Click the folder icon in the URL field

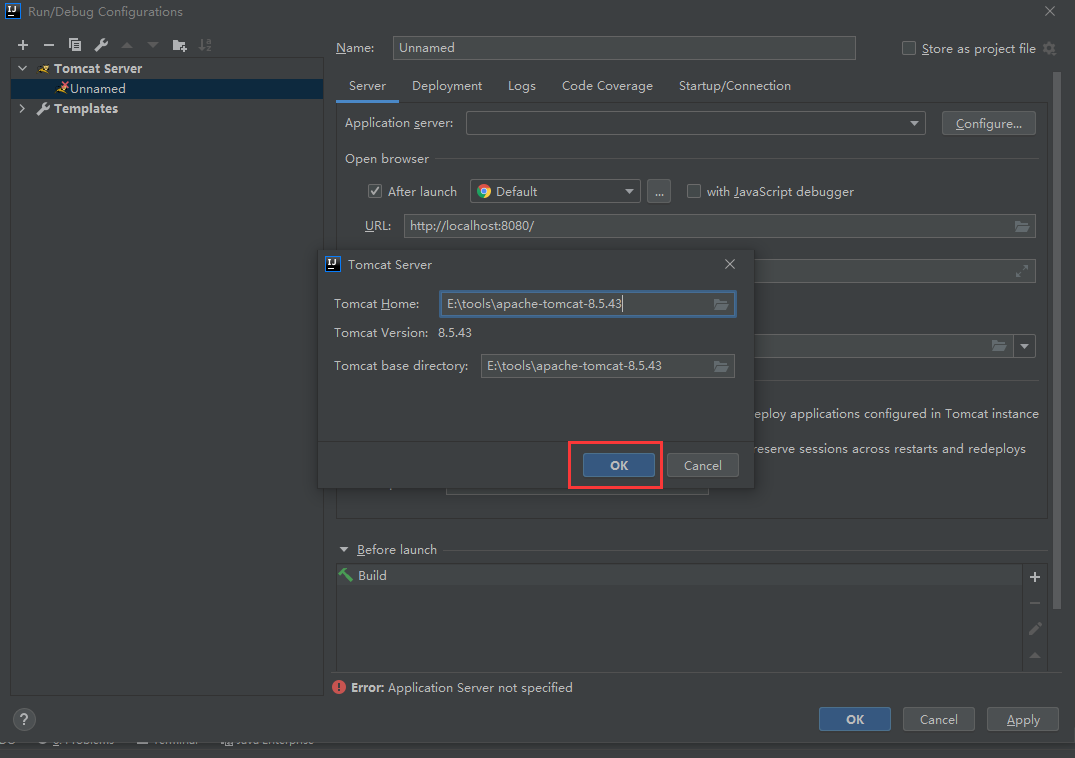coord(1022,226)
